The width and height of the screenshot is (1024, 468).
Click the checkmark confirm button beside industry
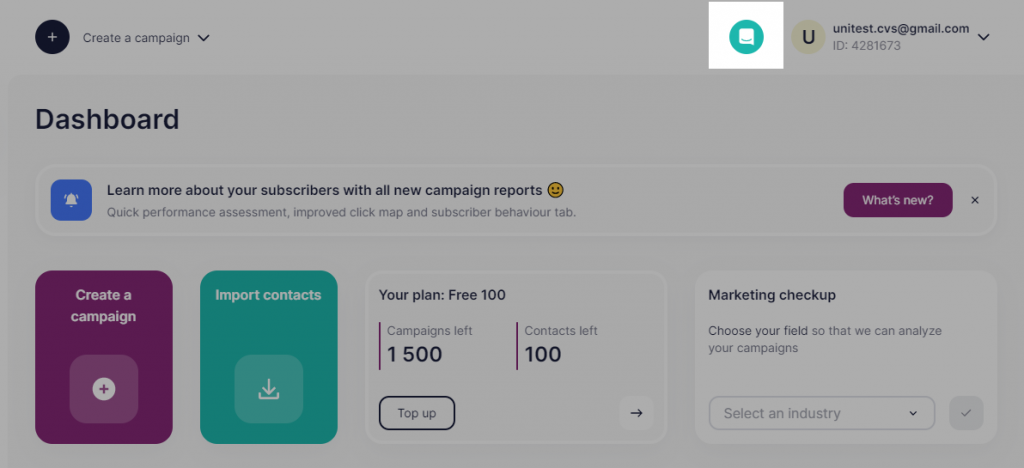pos(966,413)
